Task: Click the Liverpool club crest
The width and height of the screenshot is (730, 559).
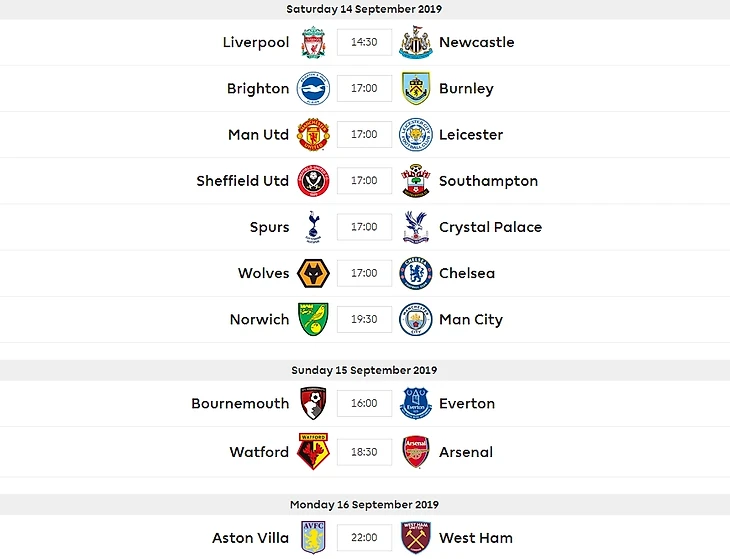Action: click(313, 43)
